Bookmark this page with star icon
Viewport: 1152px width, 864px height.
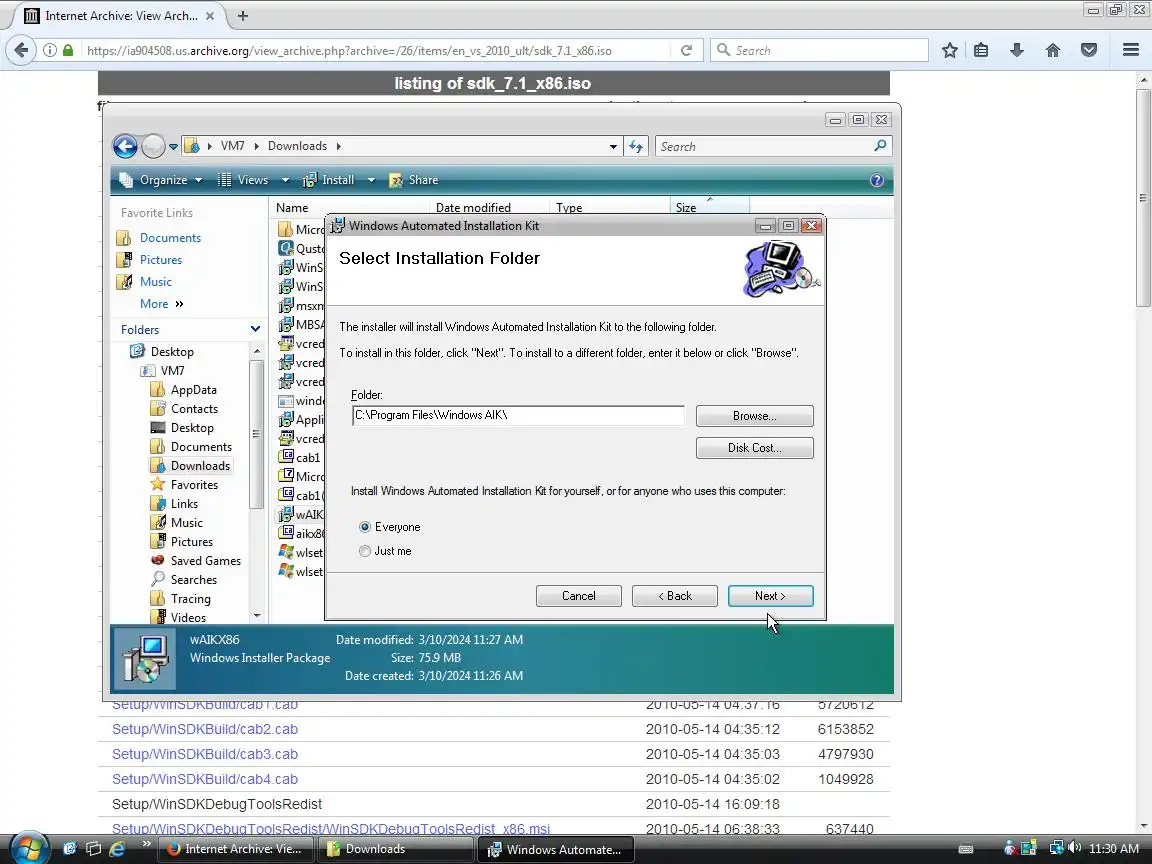pyautogui.click(x=949, y=50)
